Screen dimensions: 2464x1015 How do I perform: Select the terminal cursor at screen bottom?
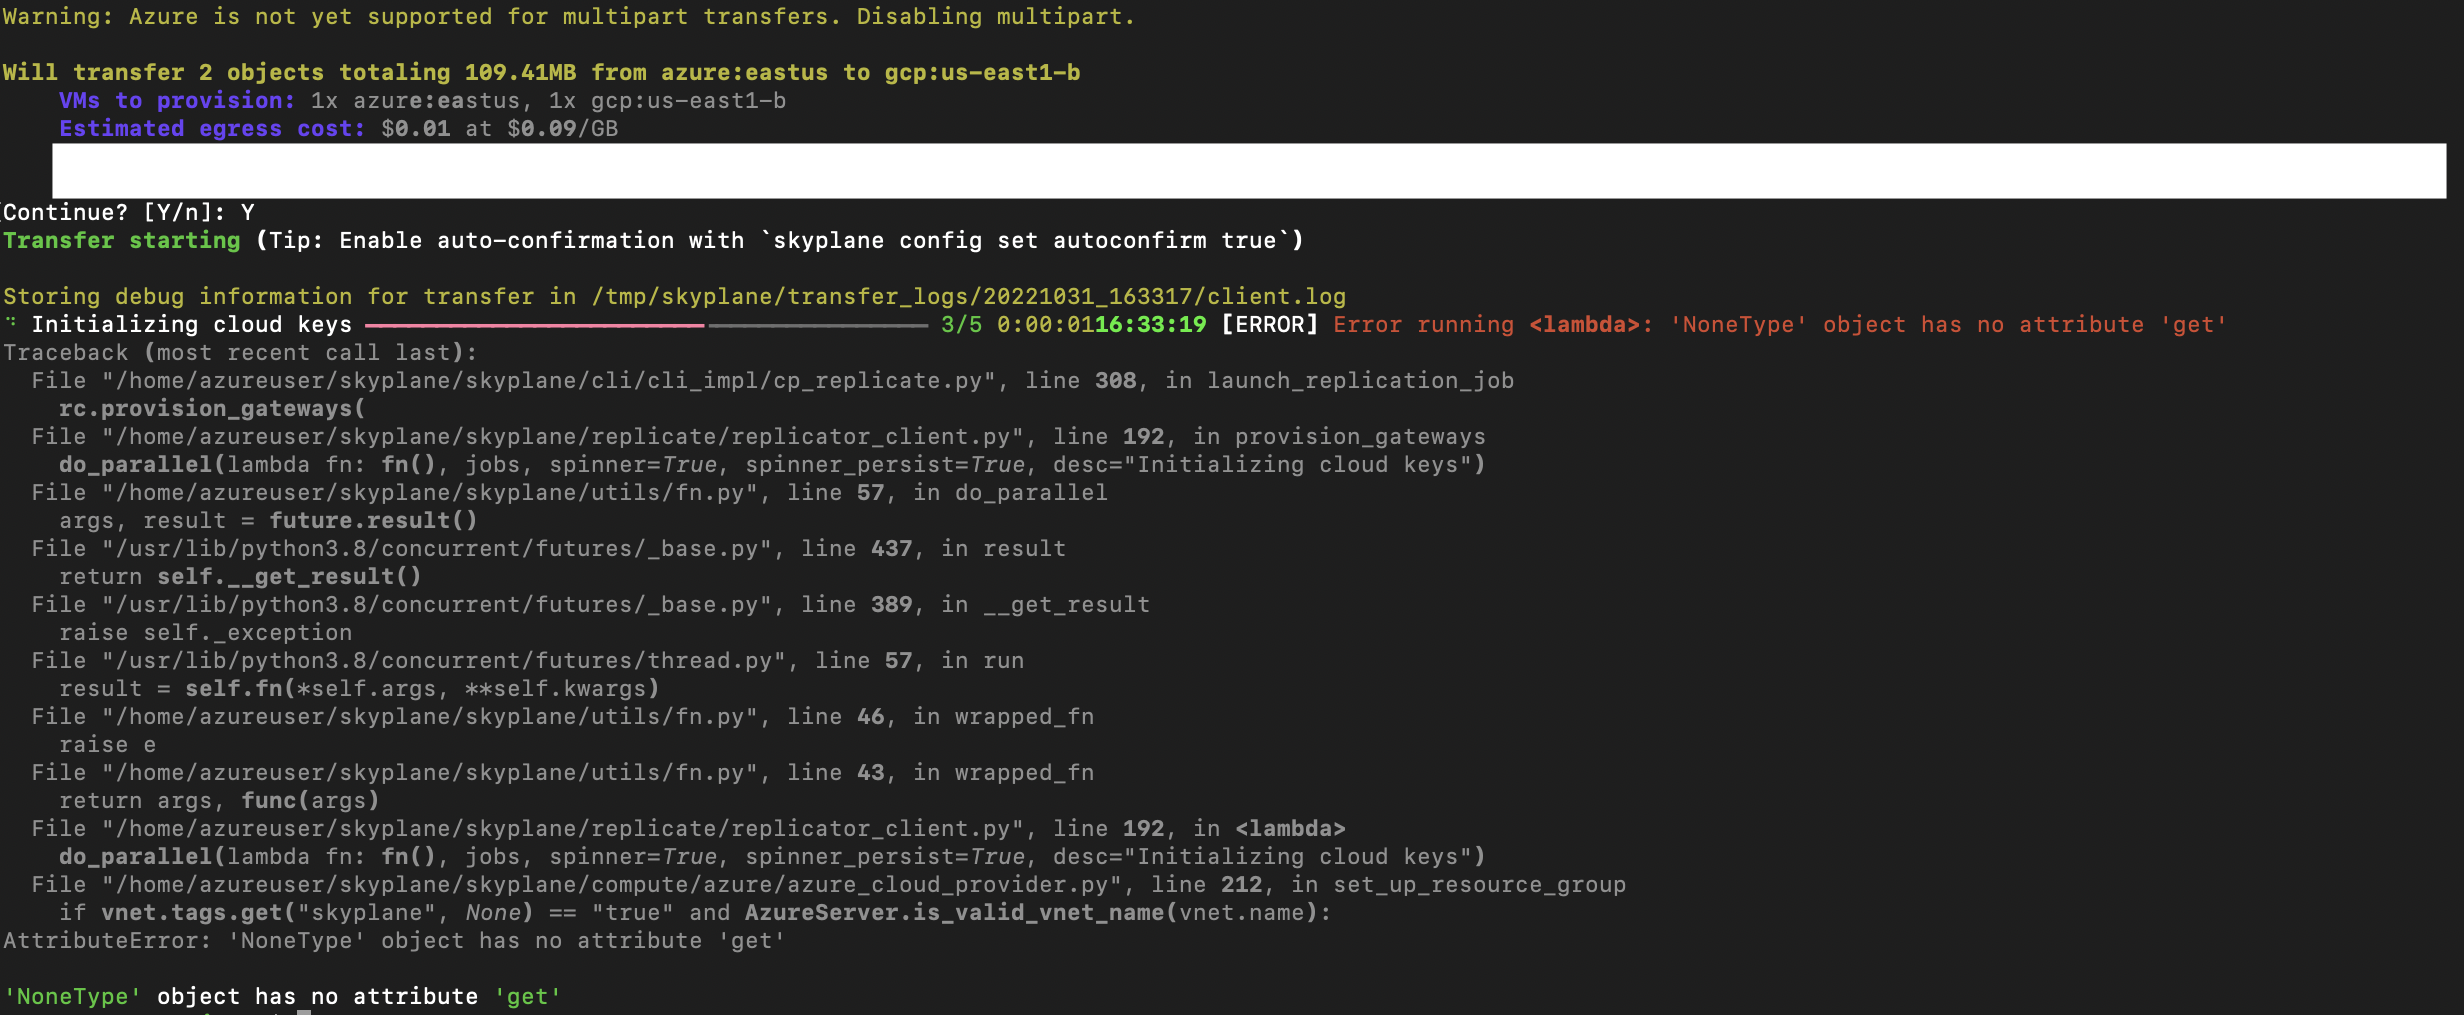pyautogui.click(x=305, y=1010)
